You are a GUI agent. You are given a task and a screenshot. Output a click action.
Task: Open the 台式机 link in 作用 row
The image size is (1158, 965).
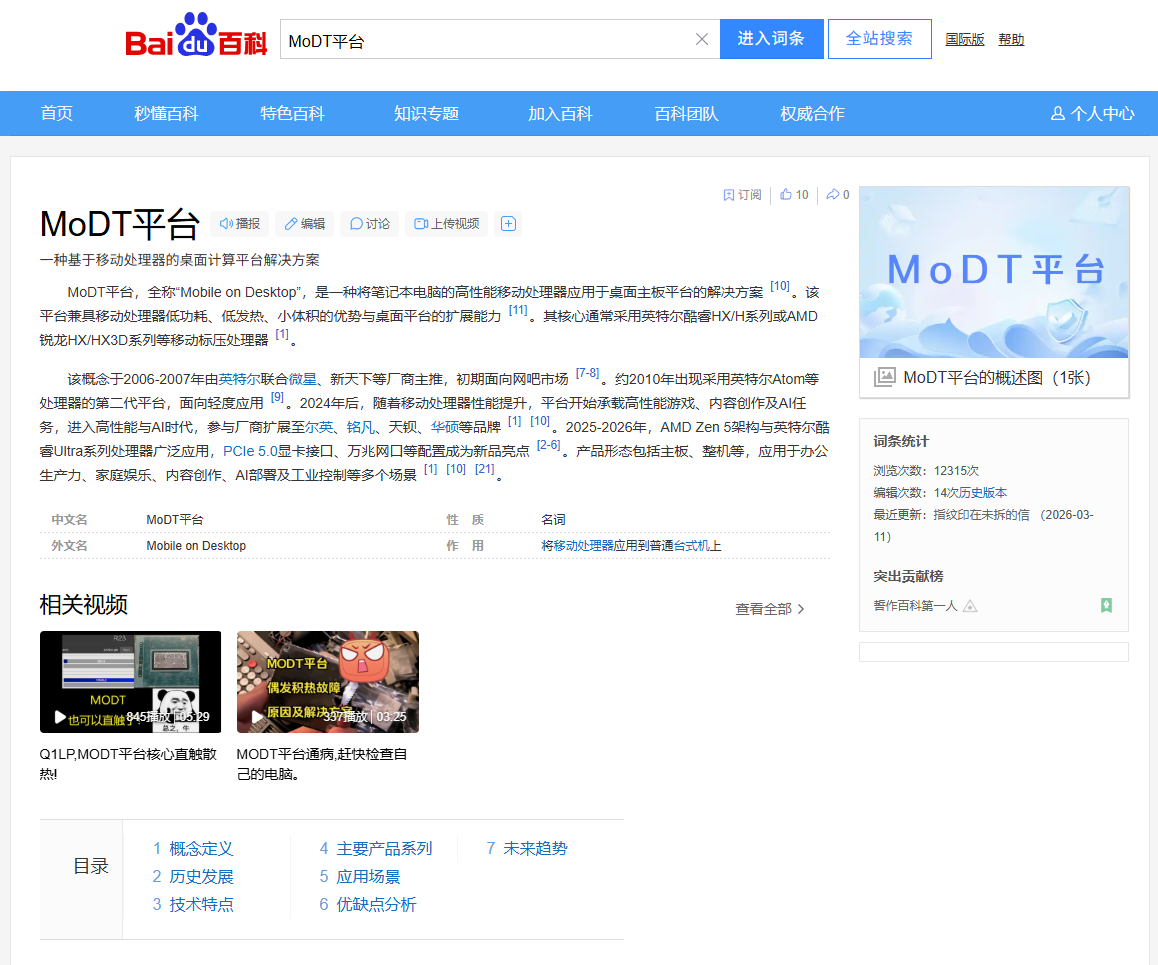coord(691,546)
